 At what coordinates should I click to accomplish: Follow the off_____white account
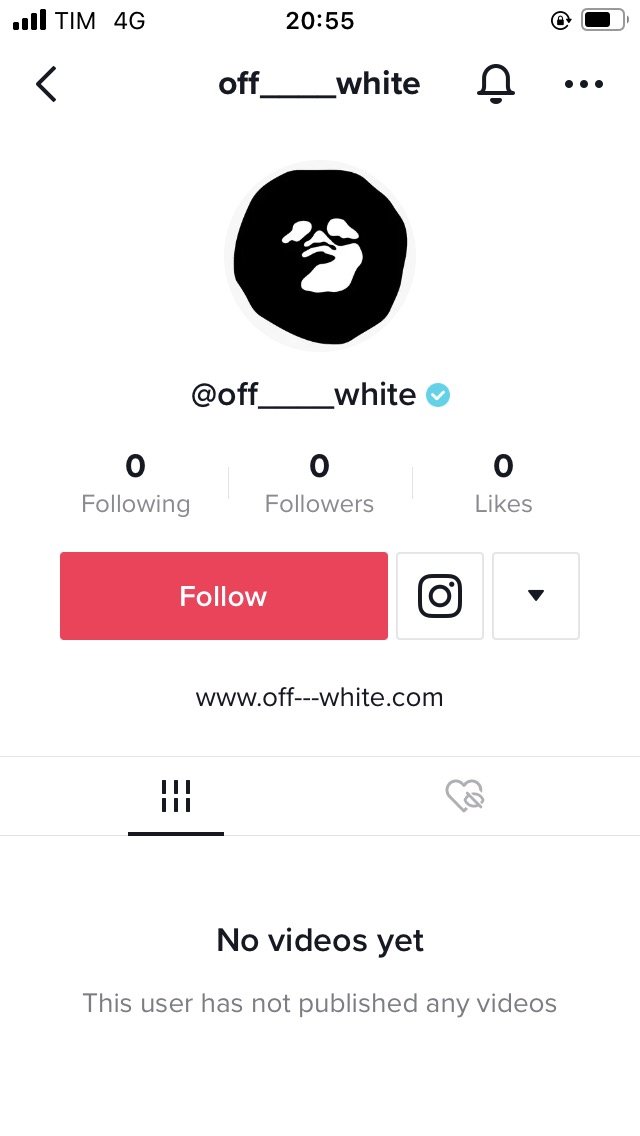coord(223,596)
